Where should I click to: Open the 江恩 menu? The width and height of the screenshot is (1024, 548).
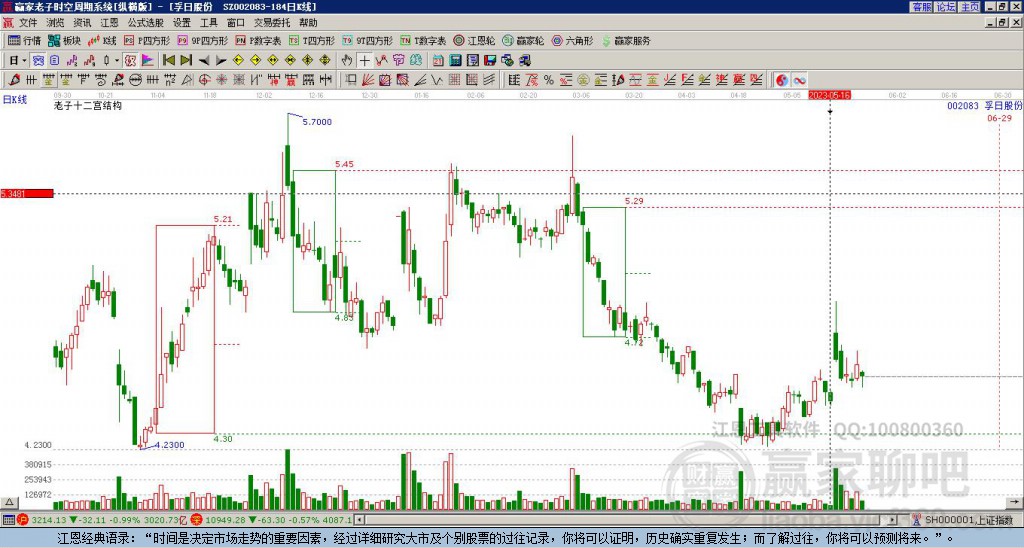[110, 23]
